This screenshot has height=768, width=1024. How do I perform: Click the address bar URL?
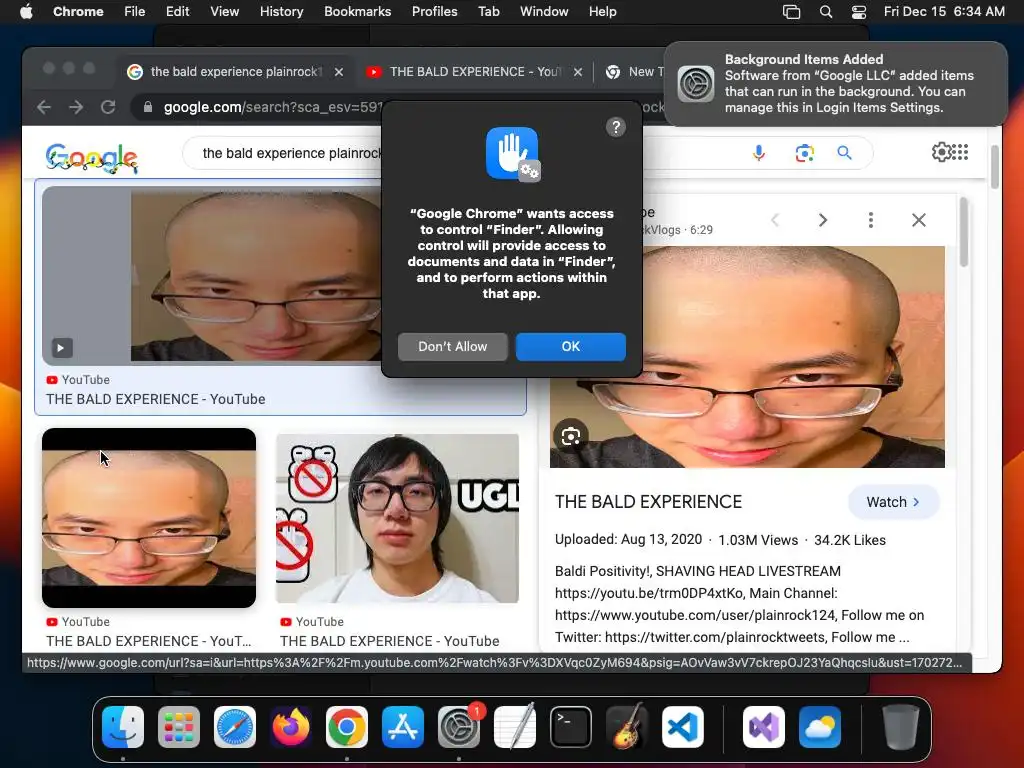(x=273, y=107)
